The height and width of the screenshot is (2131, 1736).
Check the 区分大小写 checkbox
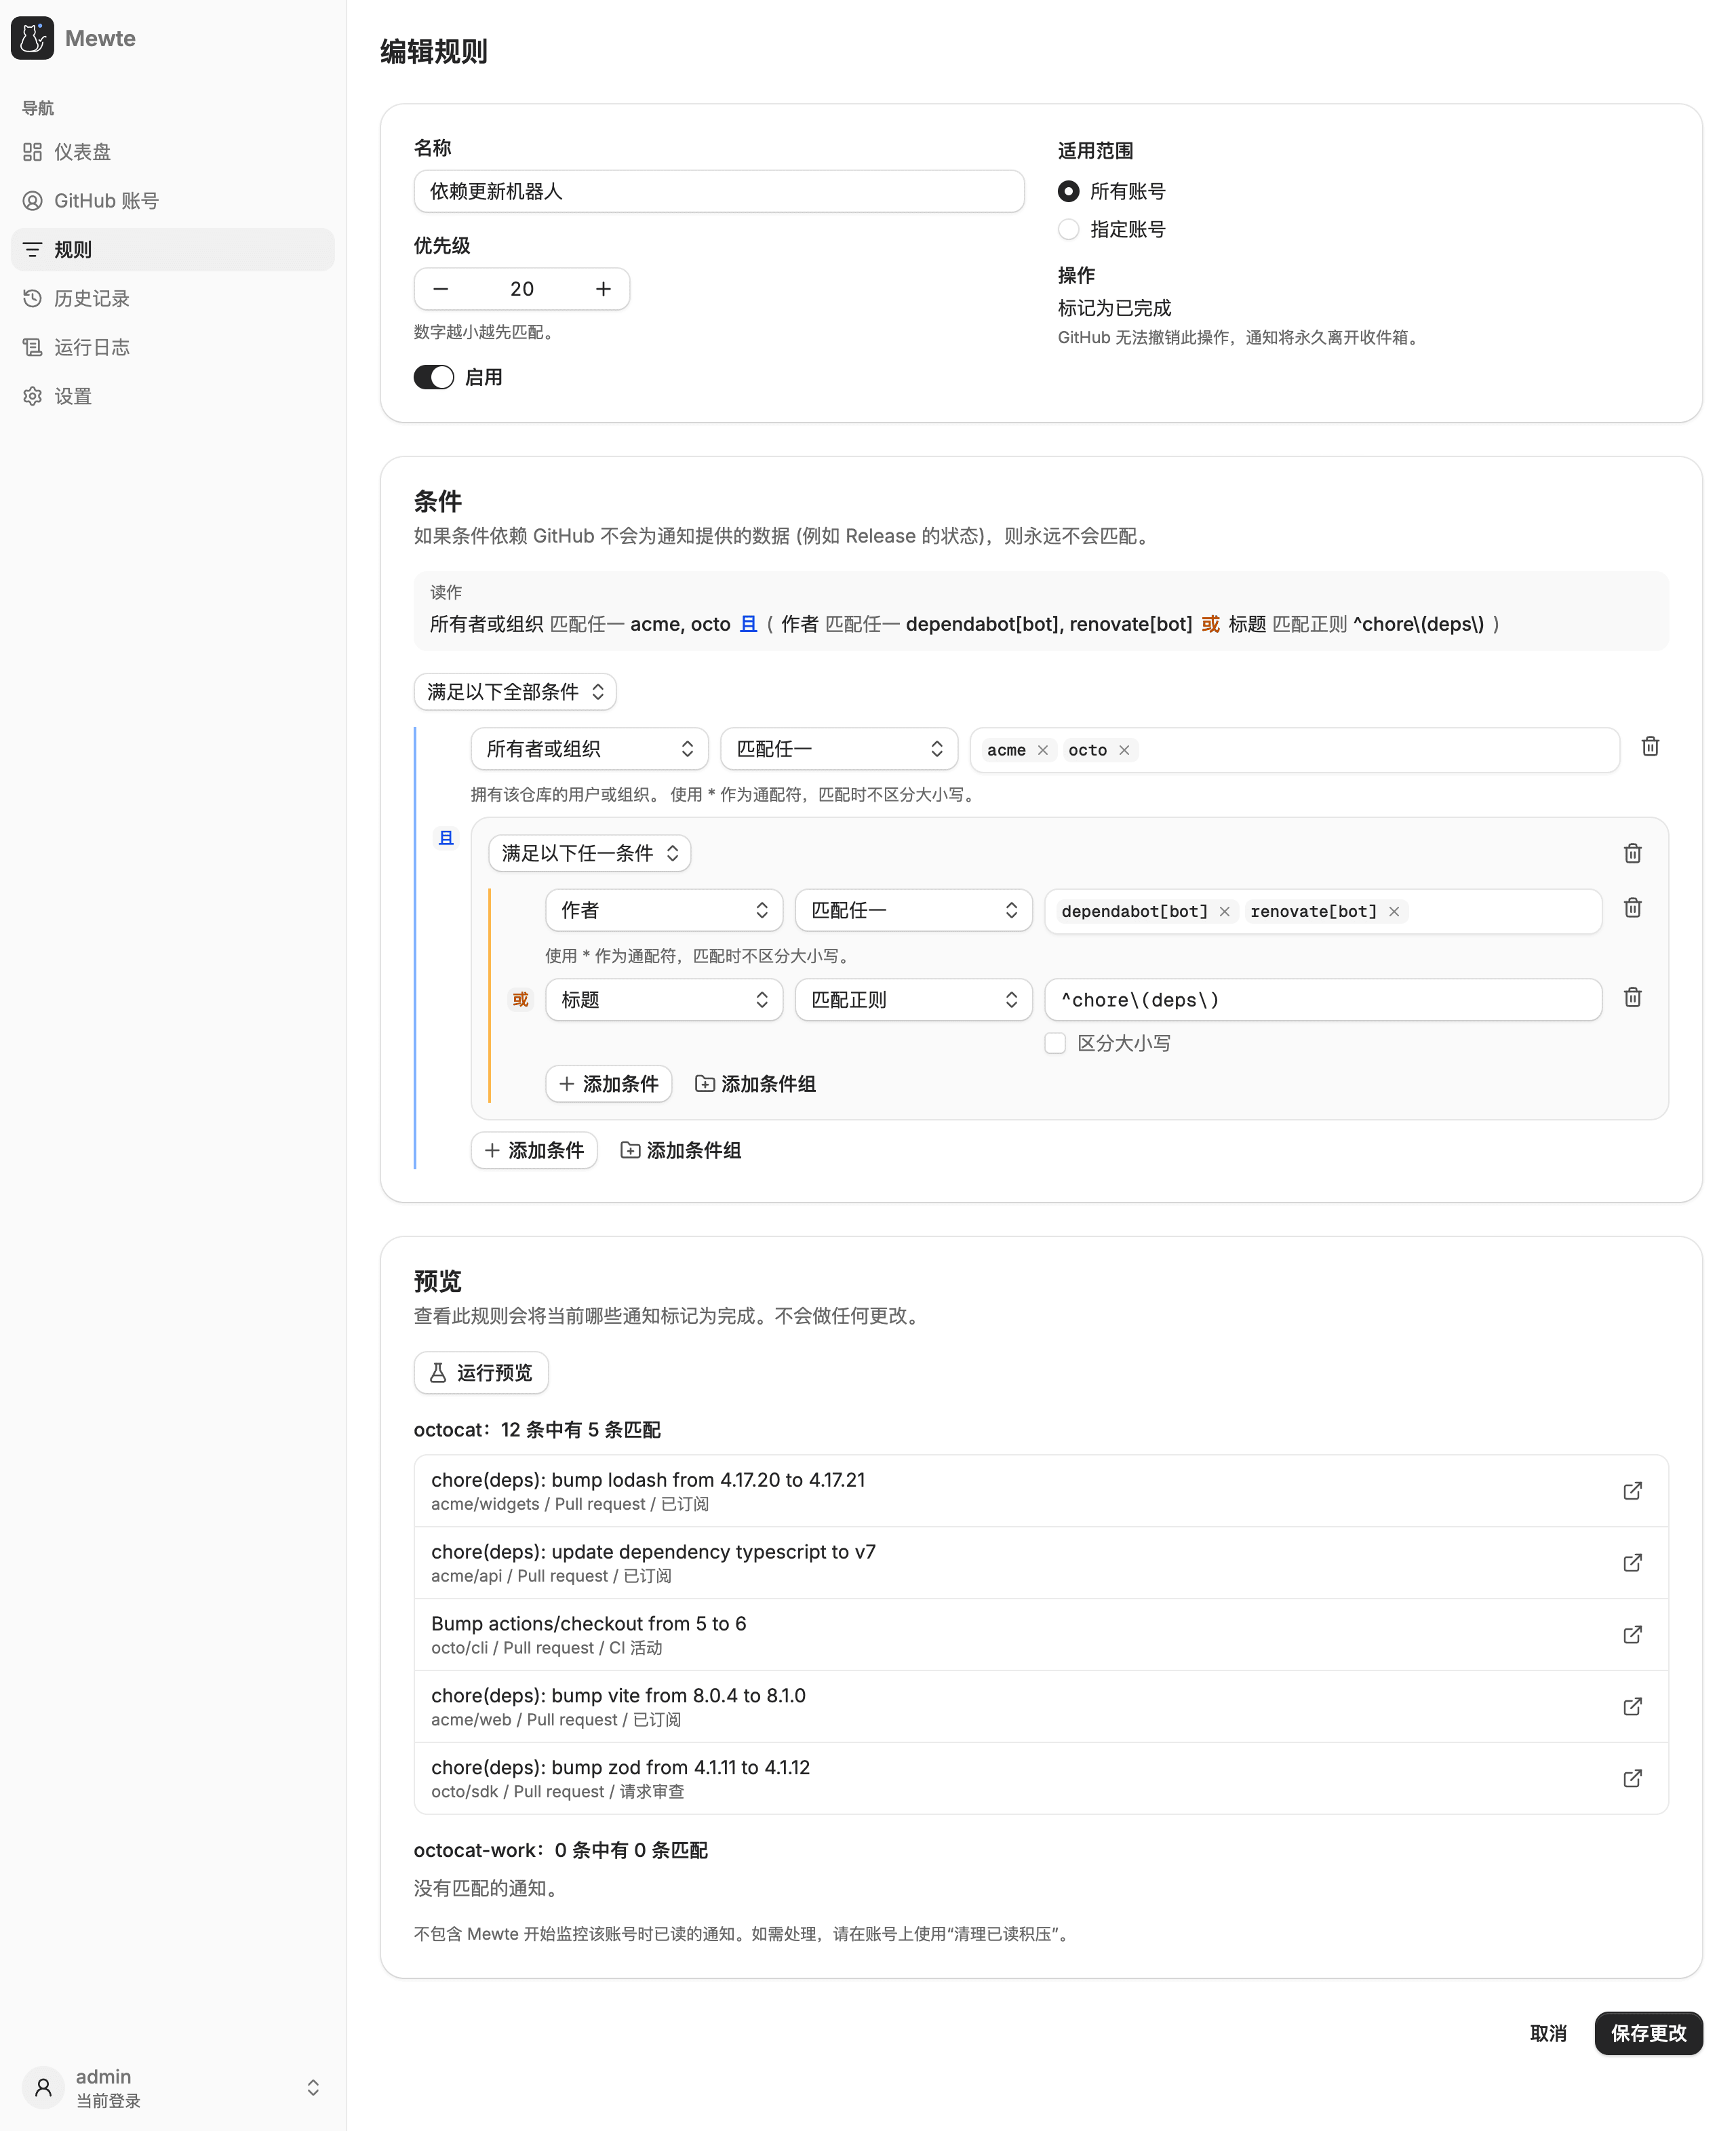coord(1055,1043)
